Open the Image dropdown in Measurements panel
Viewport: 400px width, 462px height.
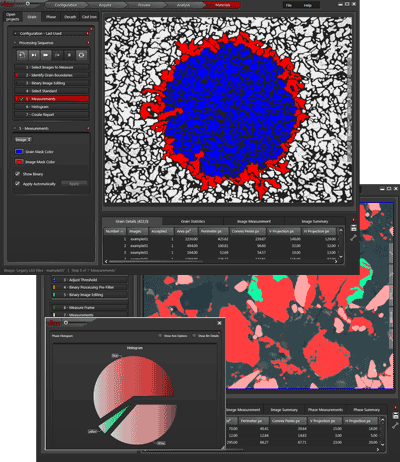23,140
